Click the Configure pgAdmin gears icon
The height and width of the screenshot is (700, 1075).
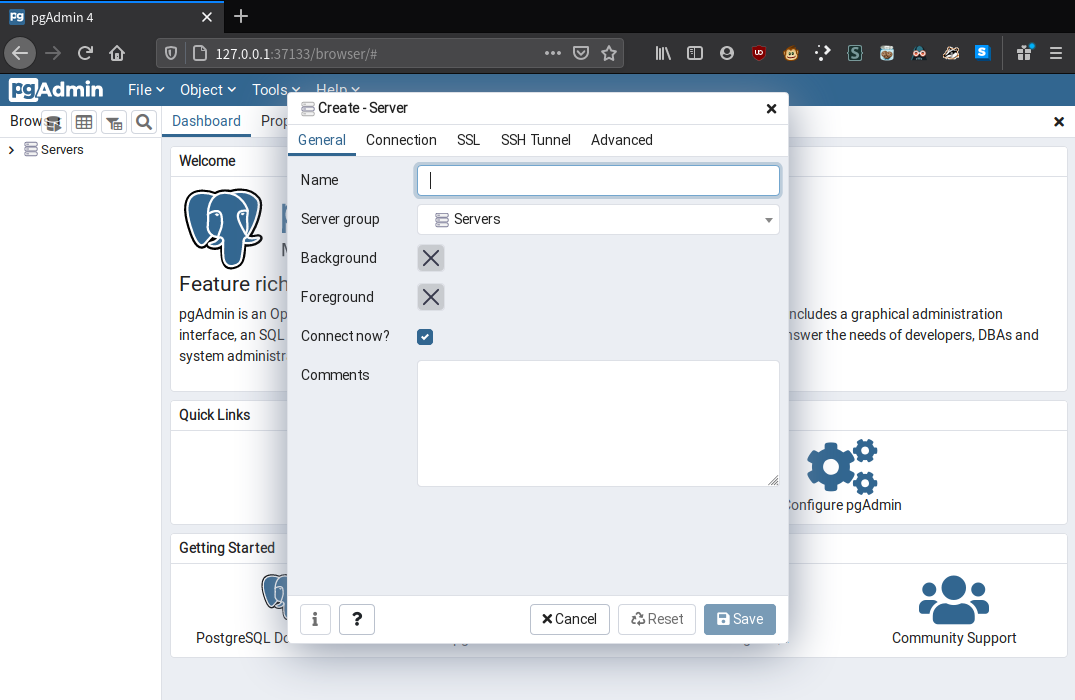[x=843, y=466]
